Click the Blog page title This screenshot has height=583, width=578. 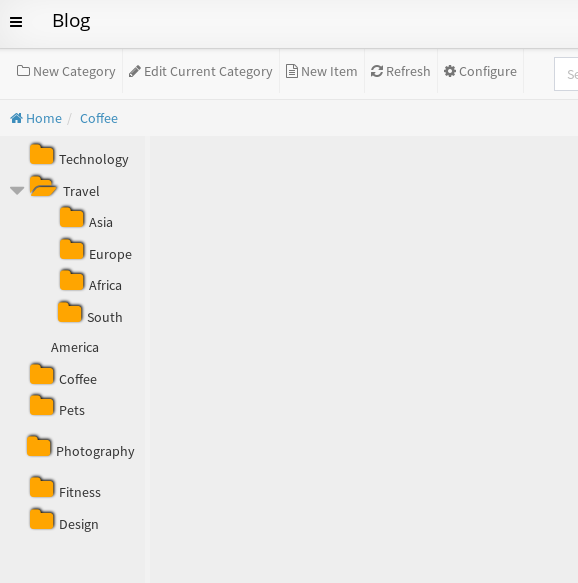coord(71,21)
